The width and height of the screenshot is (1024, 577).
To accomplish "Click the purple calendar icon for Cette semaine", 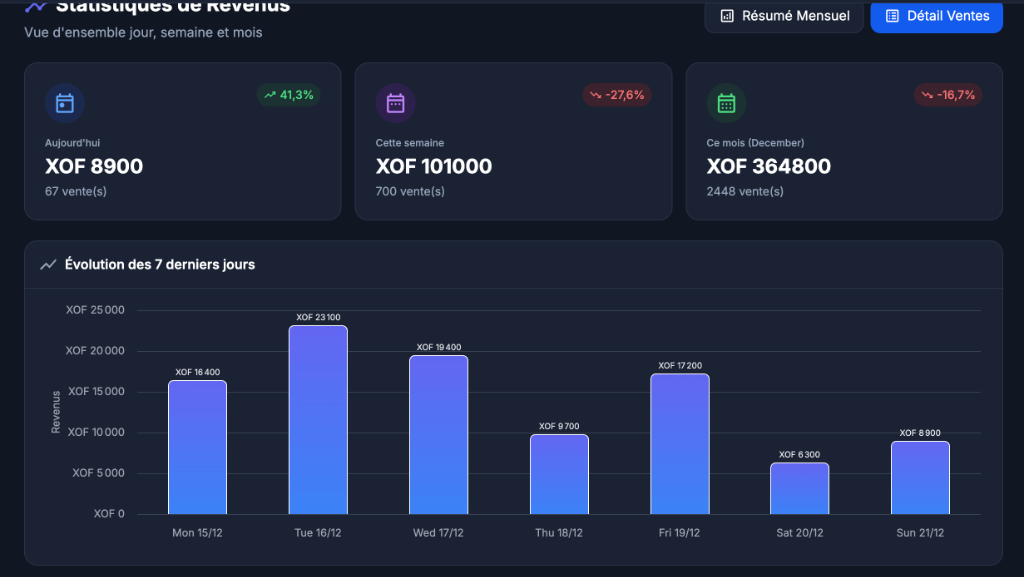I will pos(395,103).
